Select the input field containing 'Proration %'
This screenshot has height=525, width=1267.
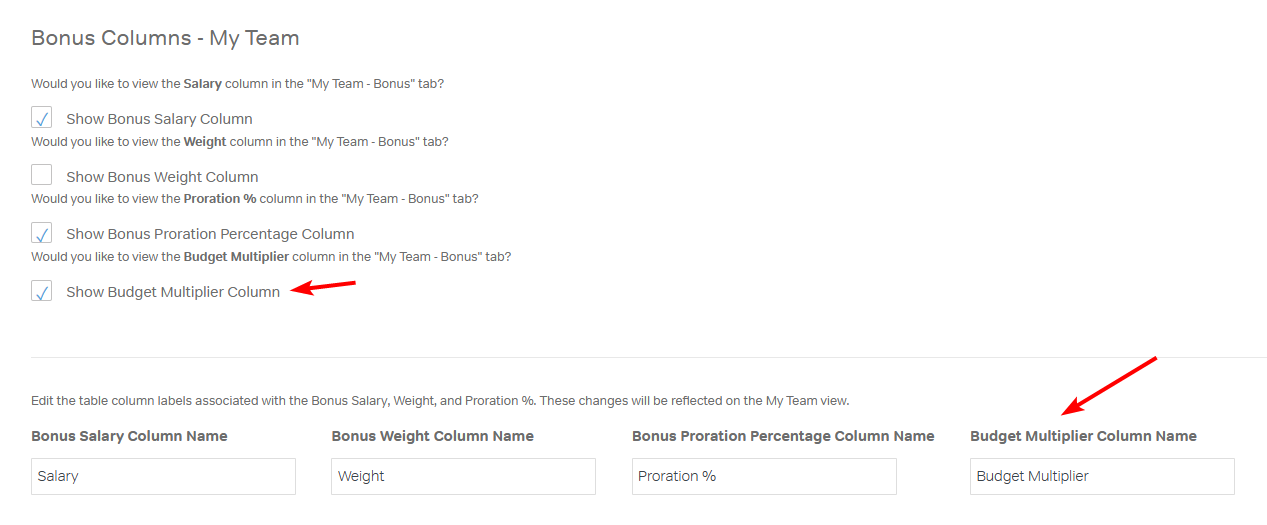[764, 476]
